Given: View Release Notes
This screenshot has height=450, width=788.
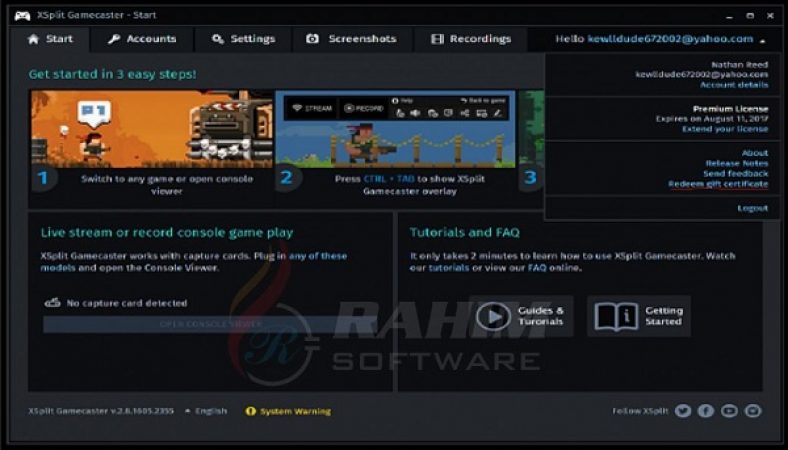Looking at the screenshot, I should [x=737, y=163].
